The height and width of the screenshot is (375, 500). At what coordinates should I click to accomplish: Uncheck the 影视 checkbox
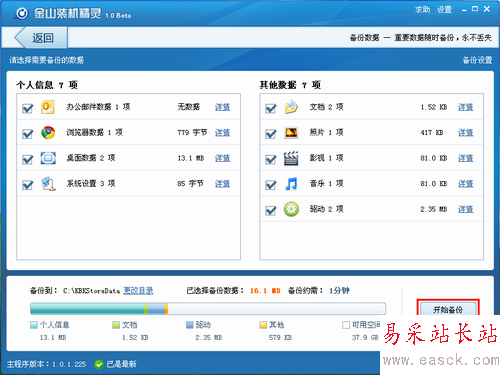pos(271,159)
